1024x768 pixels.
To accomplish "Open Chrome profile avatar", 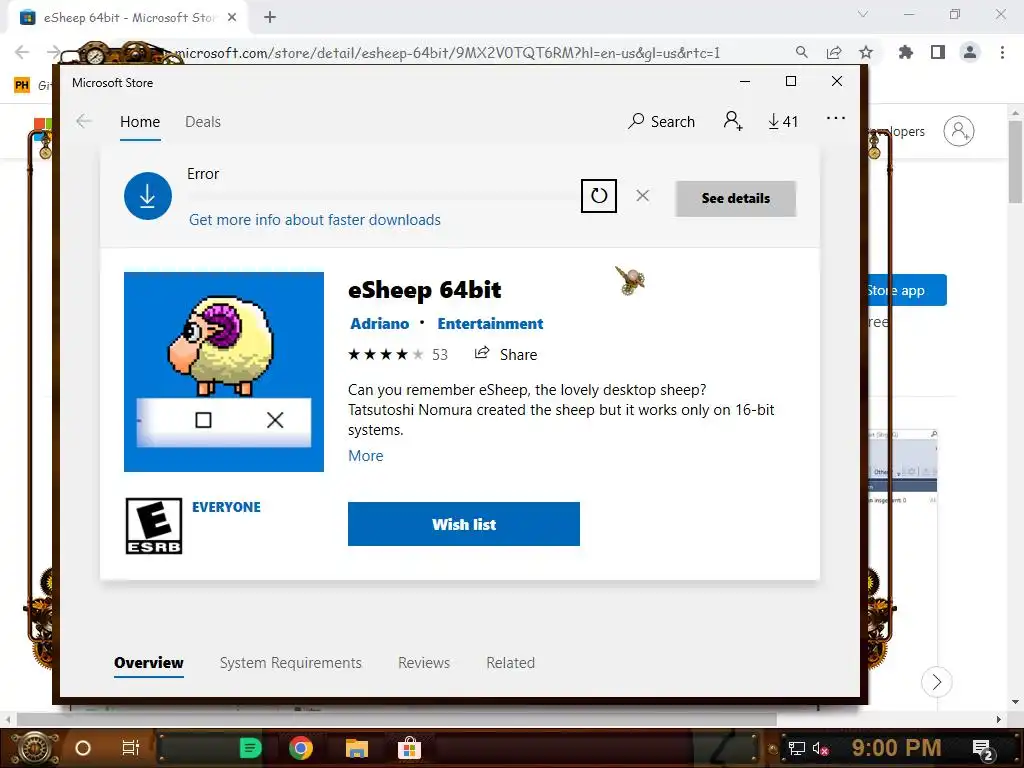I will (x=970, y=52).
